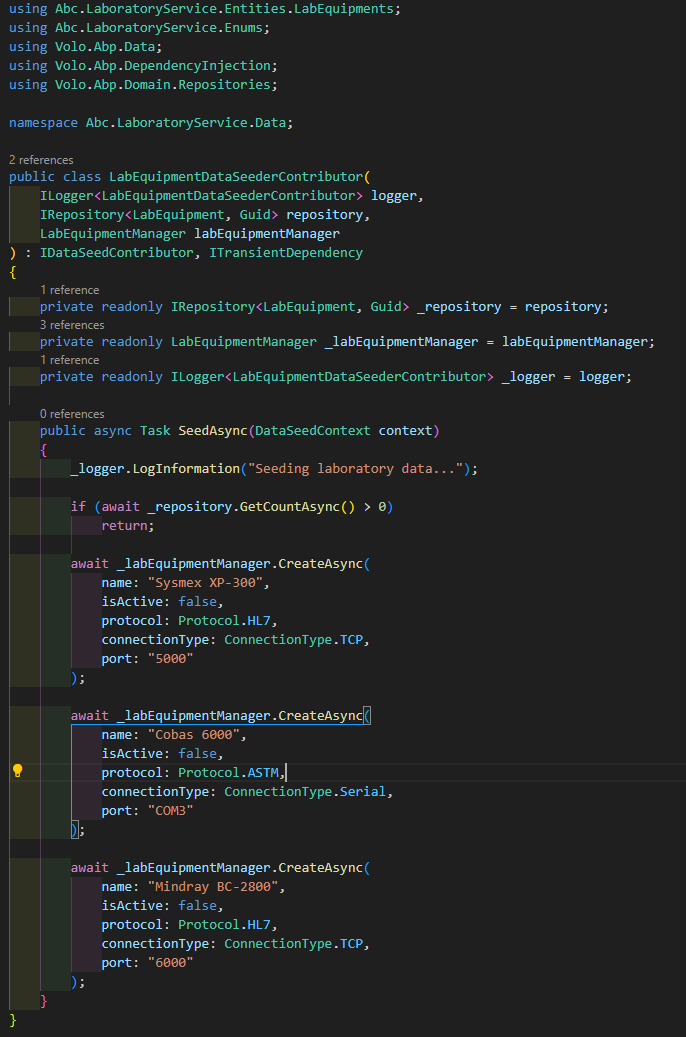Viewport: 686px width, 1037px height.
Task: Open the "3 references" CodeLens link
Action: [72, 325]
